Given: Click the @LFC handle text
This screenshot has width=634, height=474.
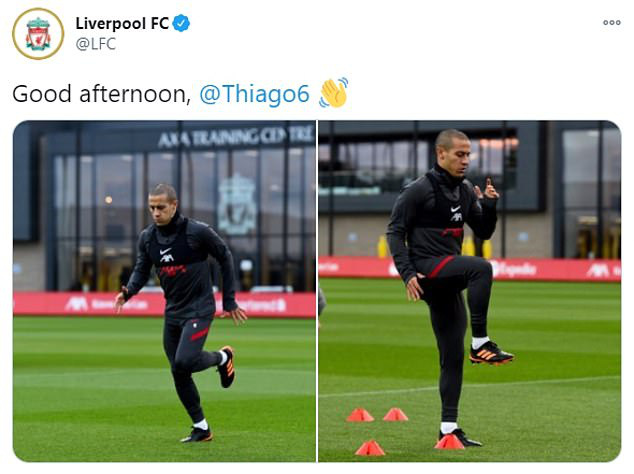Looking at the screenshot, I should (x=96, y=44).
